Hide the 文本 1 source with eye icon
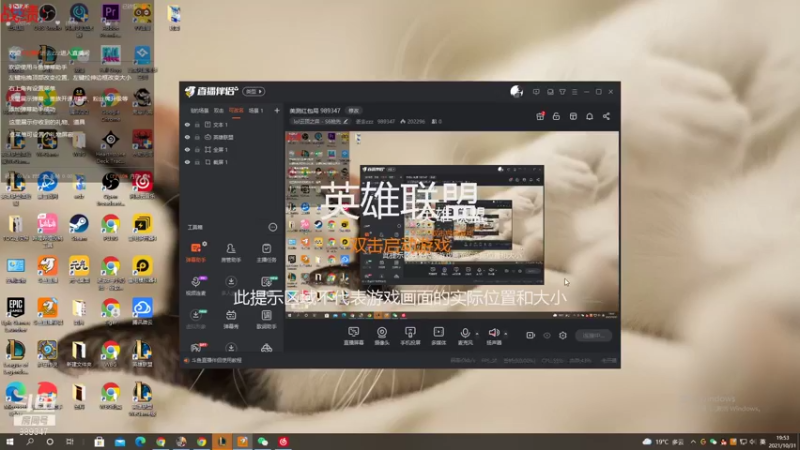 [187, 124]
